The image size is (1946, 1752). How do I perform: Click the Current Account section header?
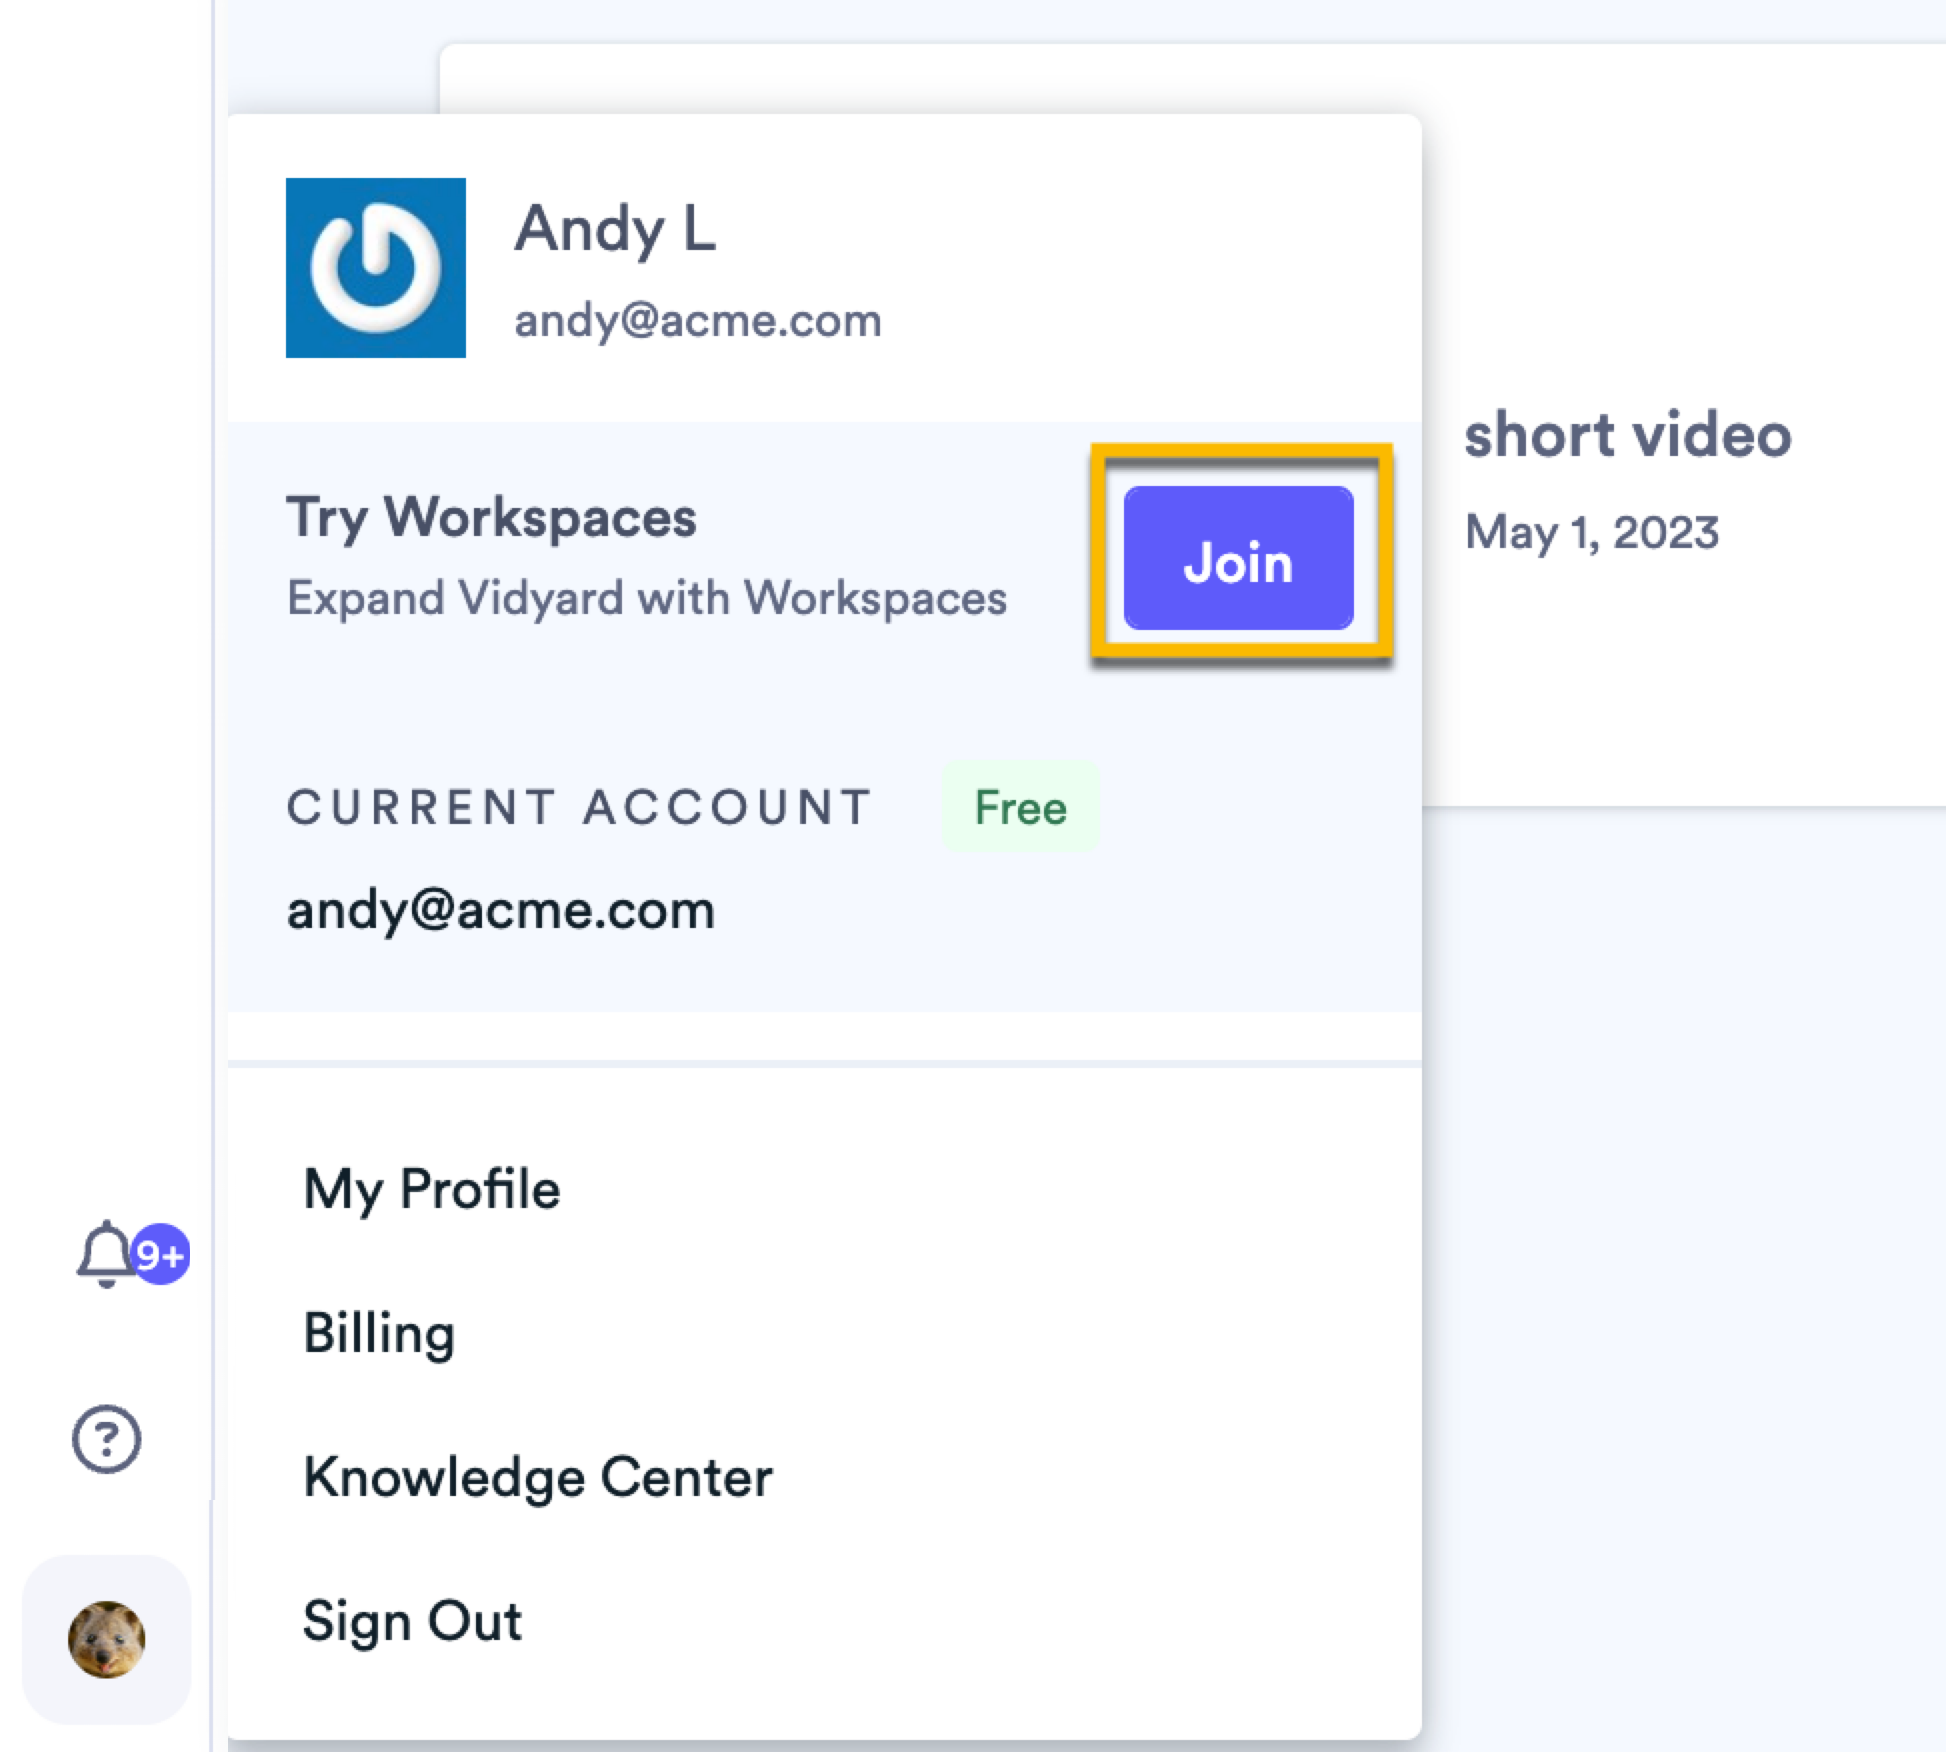[579, 806]
